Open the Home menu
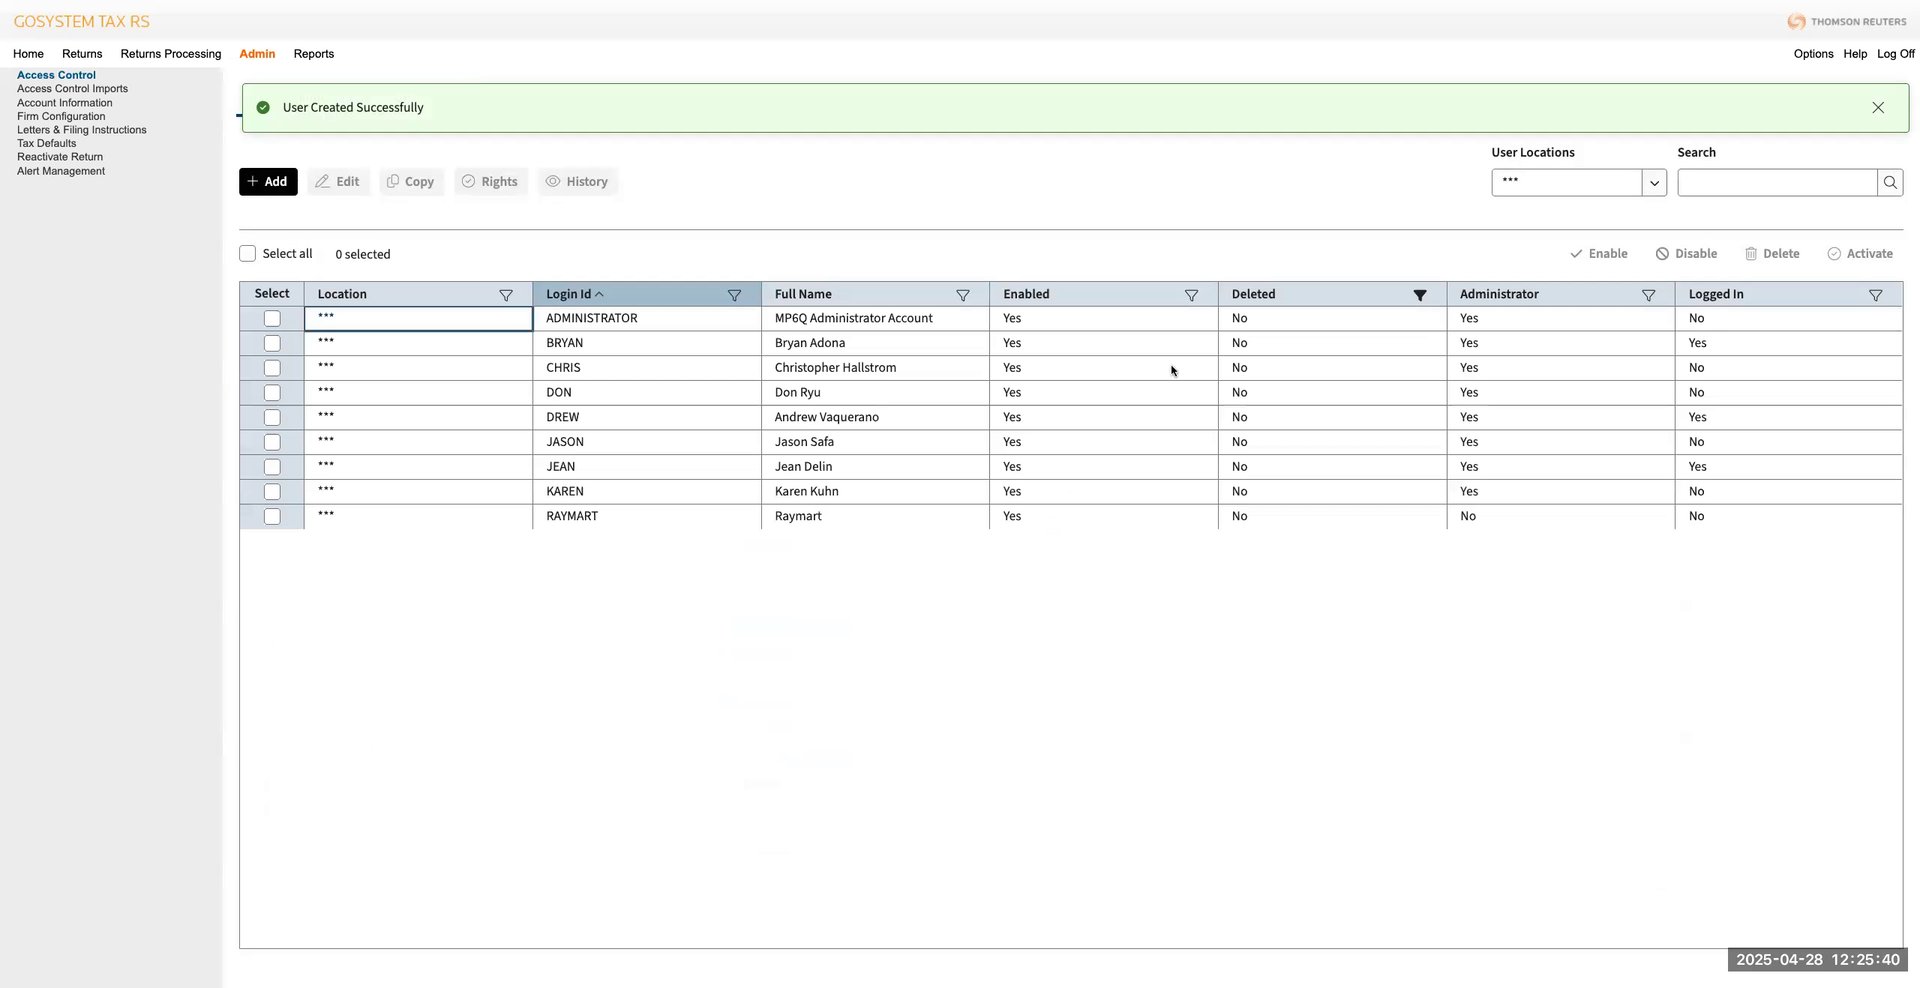 point(28,54)
